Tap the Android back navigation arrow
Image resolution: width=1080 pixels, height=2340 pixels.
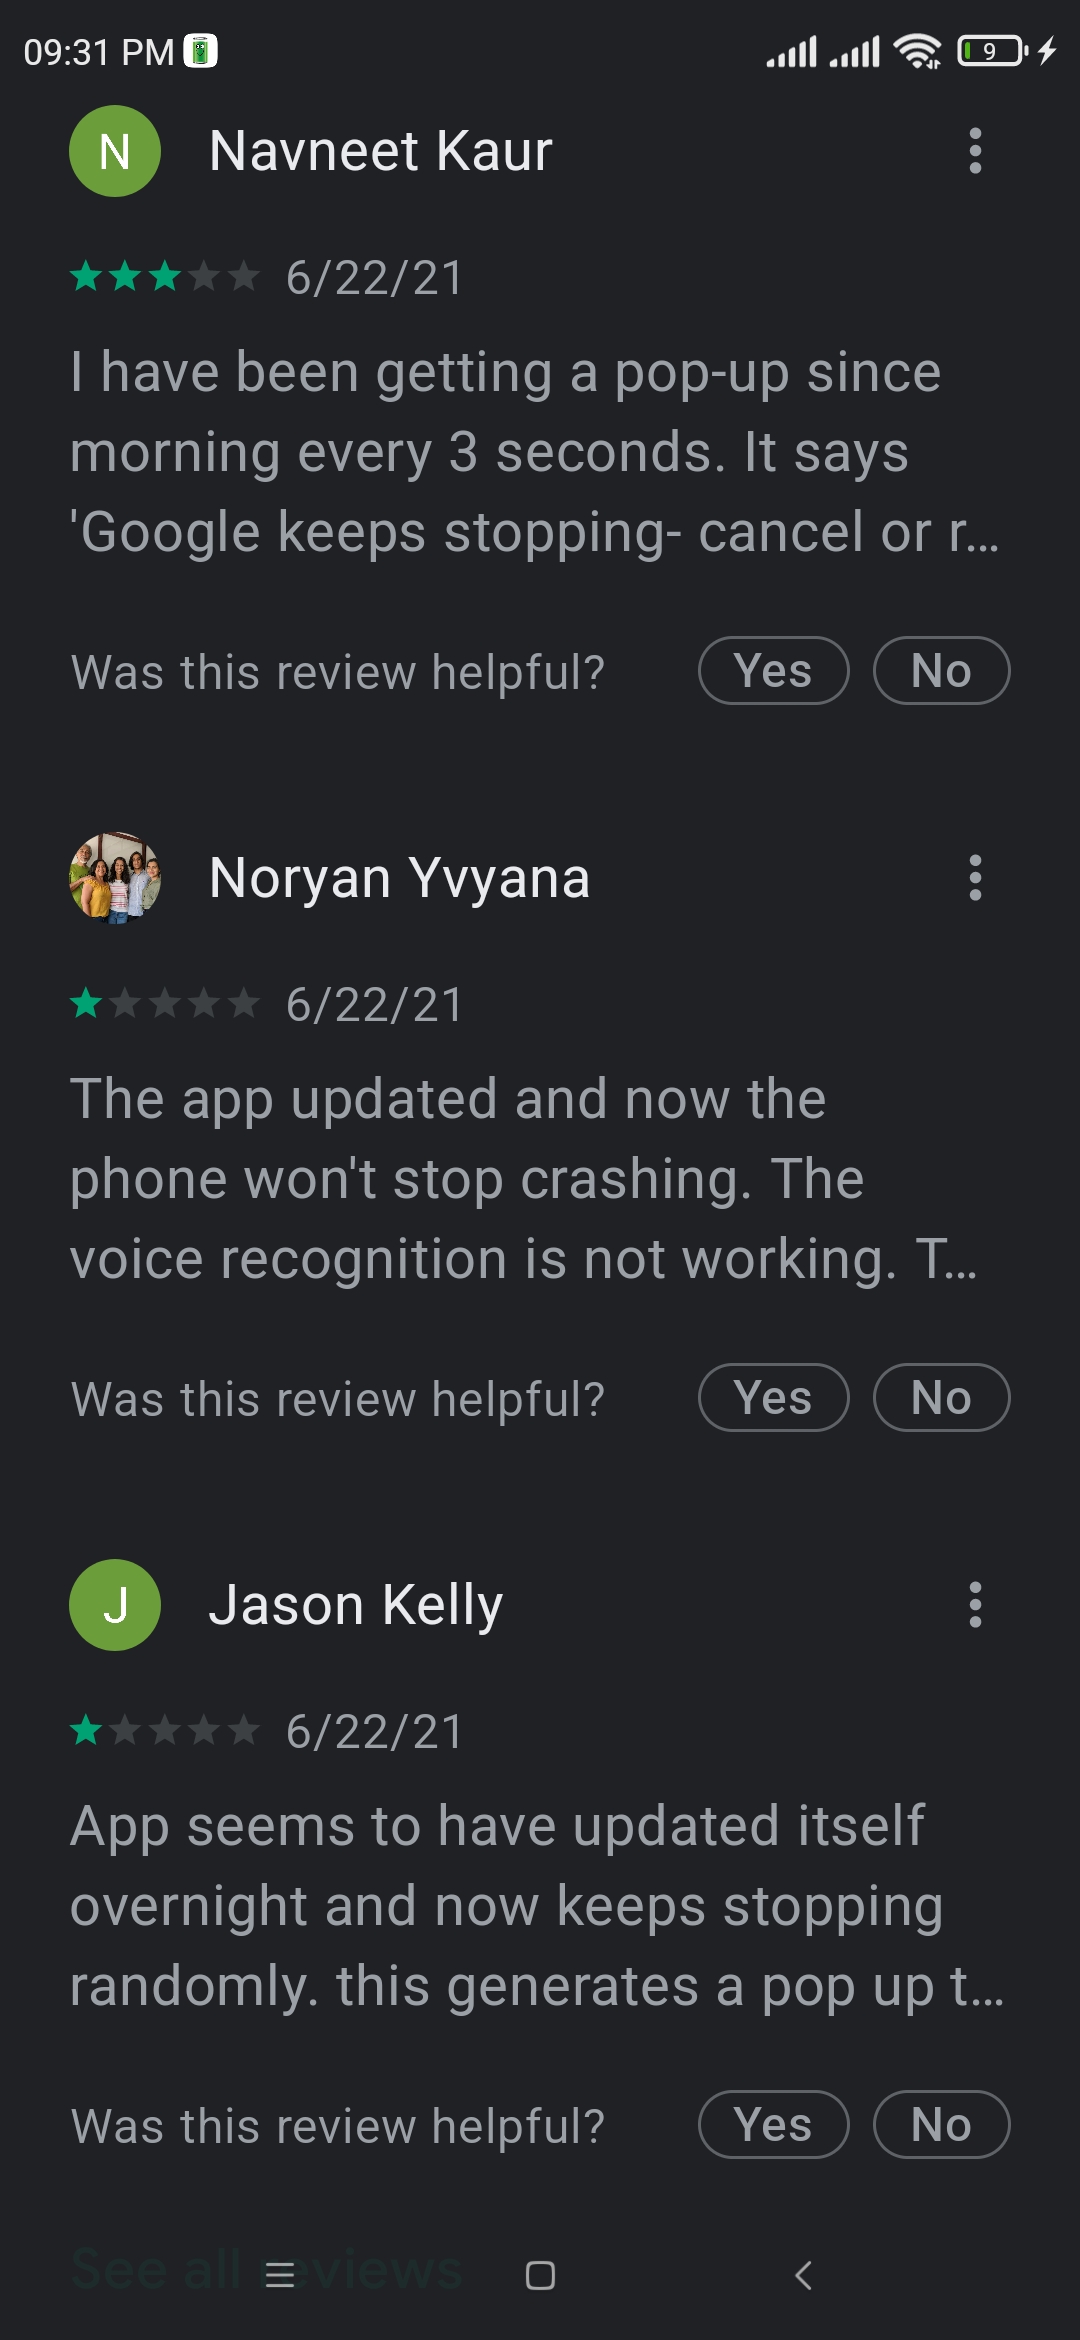[x=803, y=2276]
